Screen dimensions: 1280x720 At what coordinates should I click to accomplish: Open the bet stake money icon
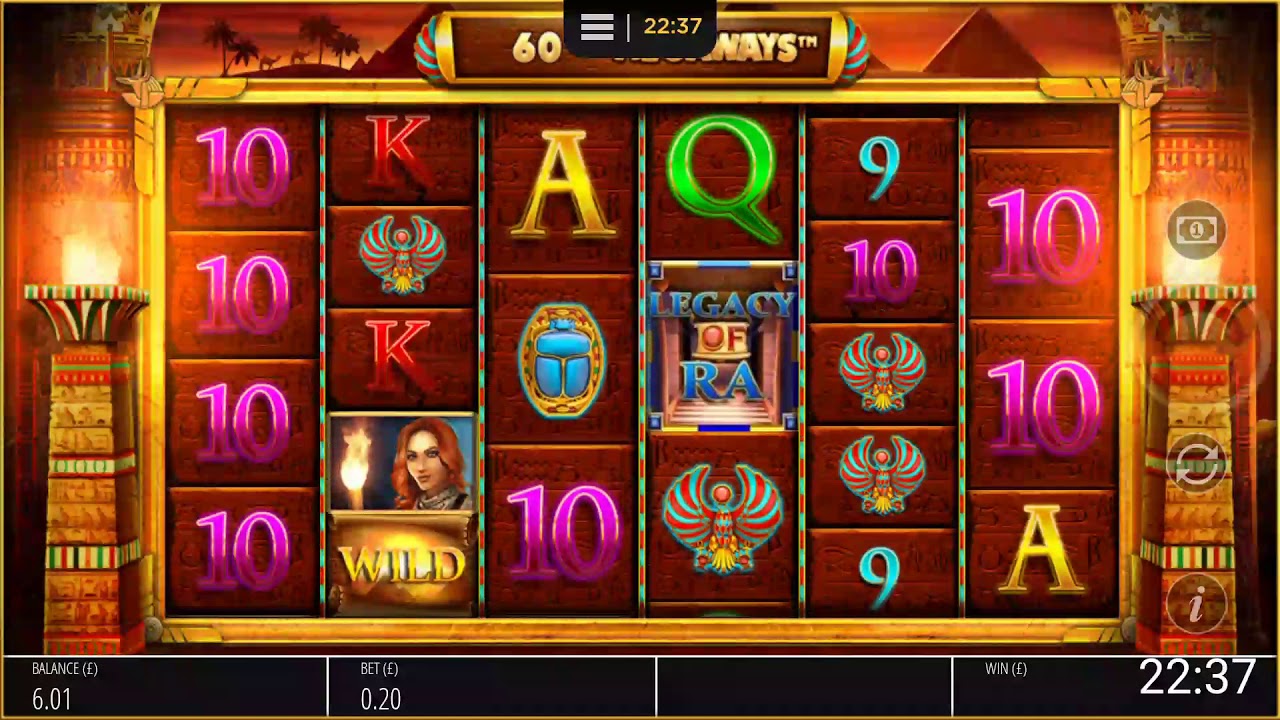coord(1197,231)
